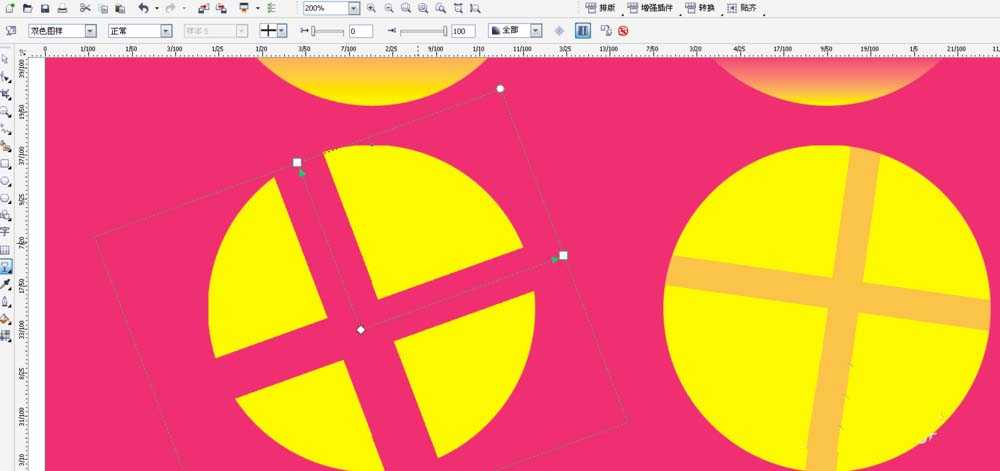This screenshot has height=471, width=1000.
Task: Expand the 双色图样 transparency type dropdown
Action: [x=91, y=31]
